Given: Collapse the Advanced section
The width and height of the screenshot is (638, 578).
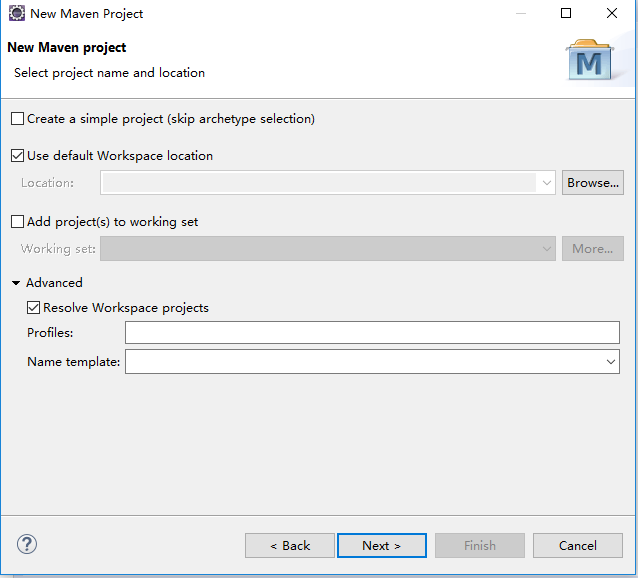Looking at the screenshot, I should click(x=16, y=283).
